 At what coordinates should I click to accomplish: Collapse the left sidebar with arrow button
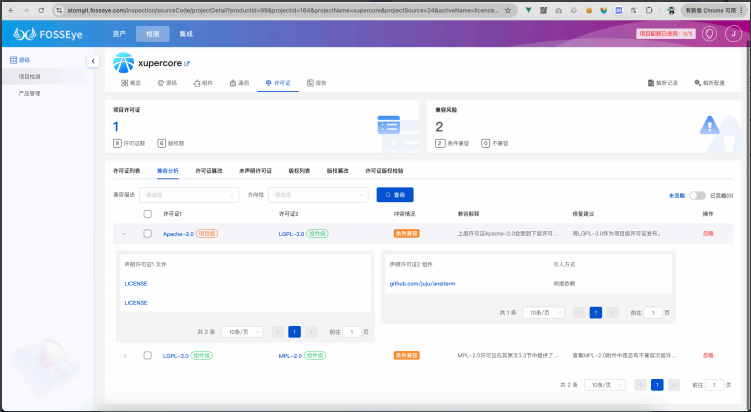click(93, 61)
